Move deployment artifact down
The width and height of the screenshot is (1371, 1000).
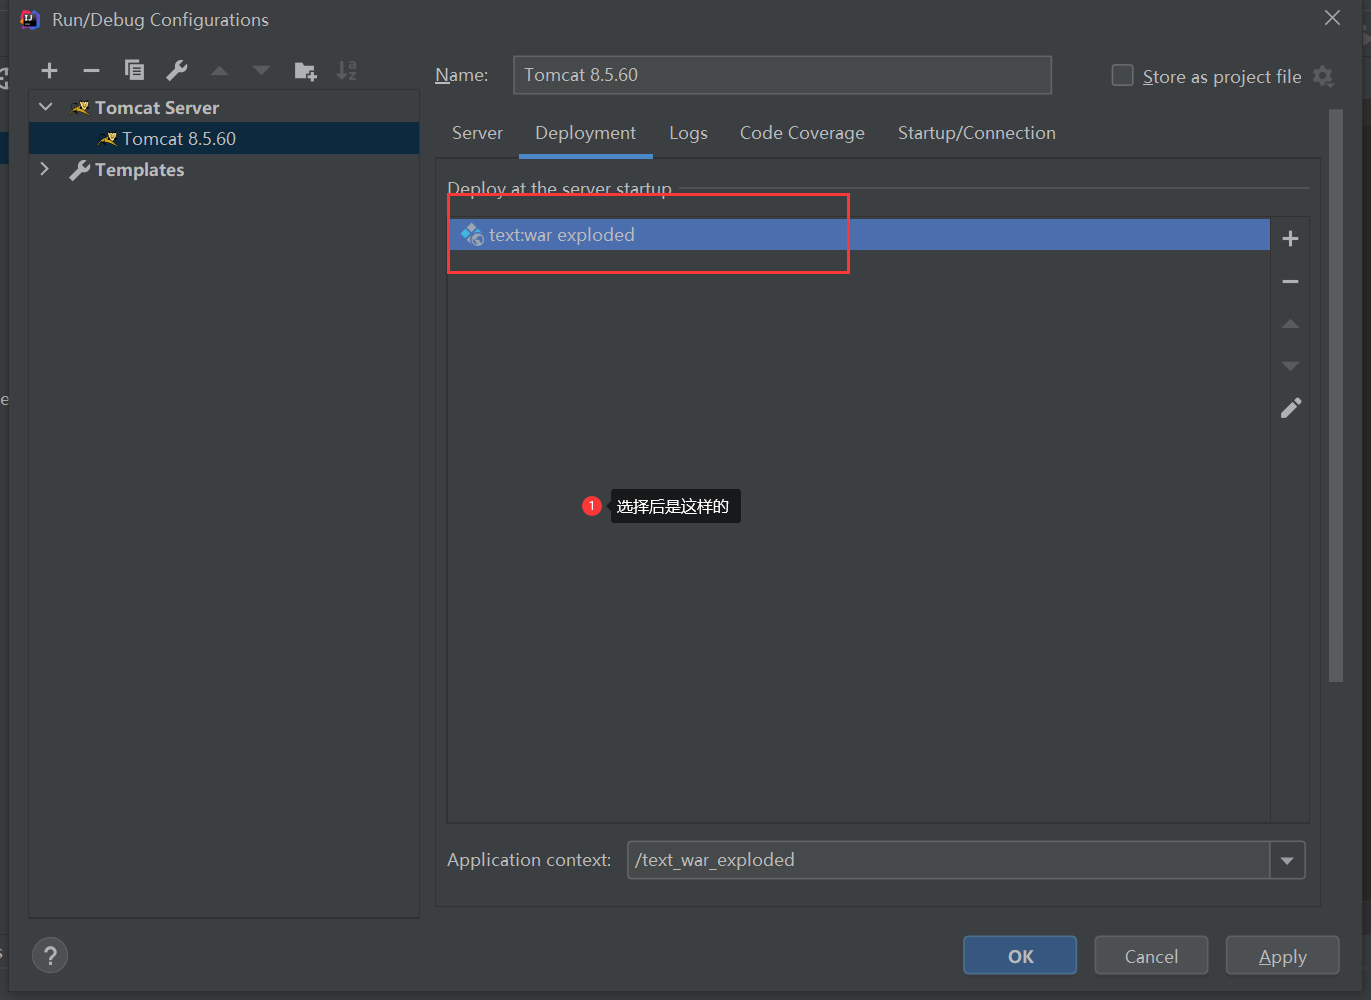(x=1290, y=366)
